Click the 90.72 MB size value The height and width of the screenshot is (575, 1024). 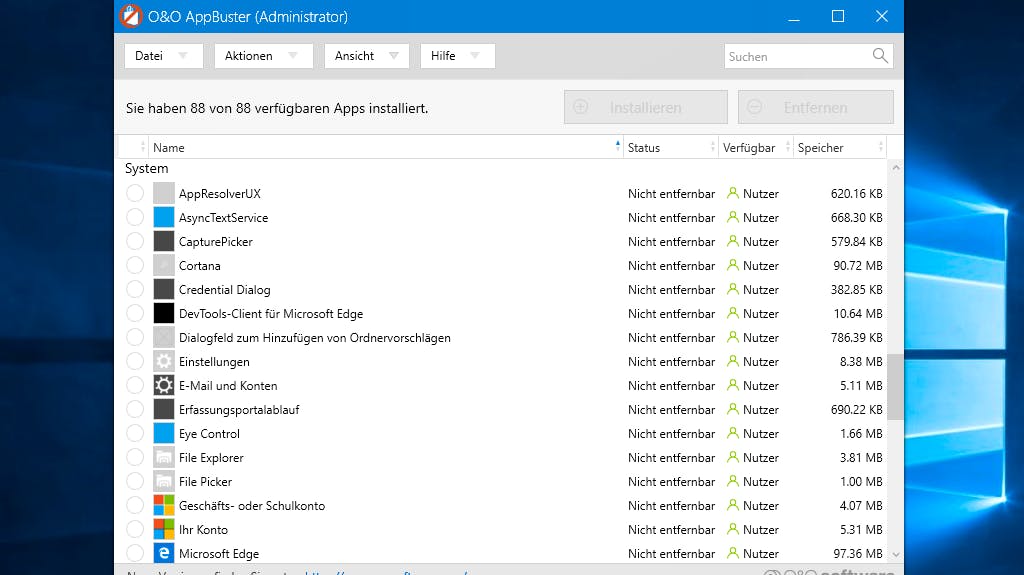(857, 265)
